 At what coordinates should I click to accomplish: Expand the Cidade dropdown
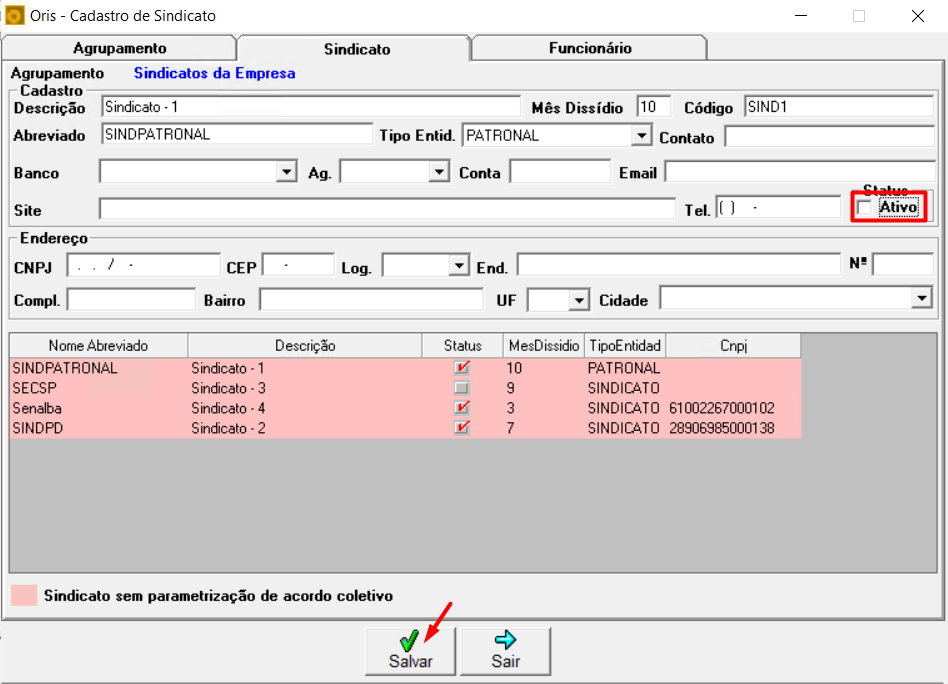click(x=921, y=299)
